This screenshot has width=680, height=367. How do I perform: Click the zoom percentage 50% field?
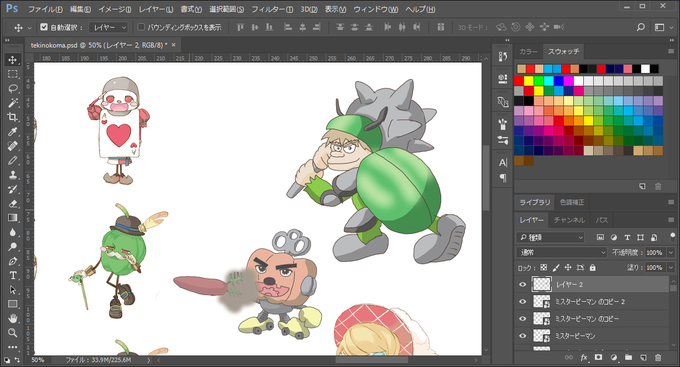38,360
